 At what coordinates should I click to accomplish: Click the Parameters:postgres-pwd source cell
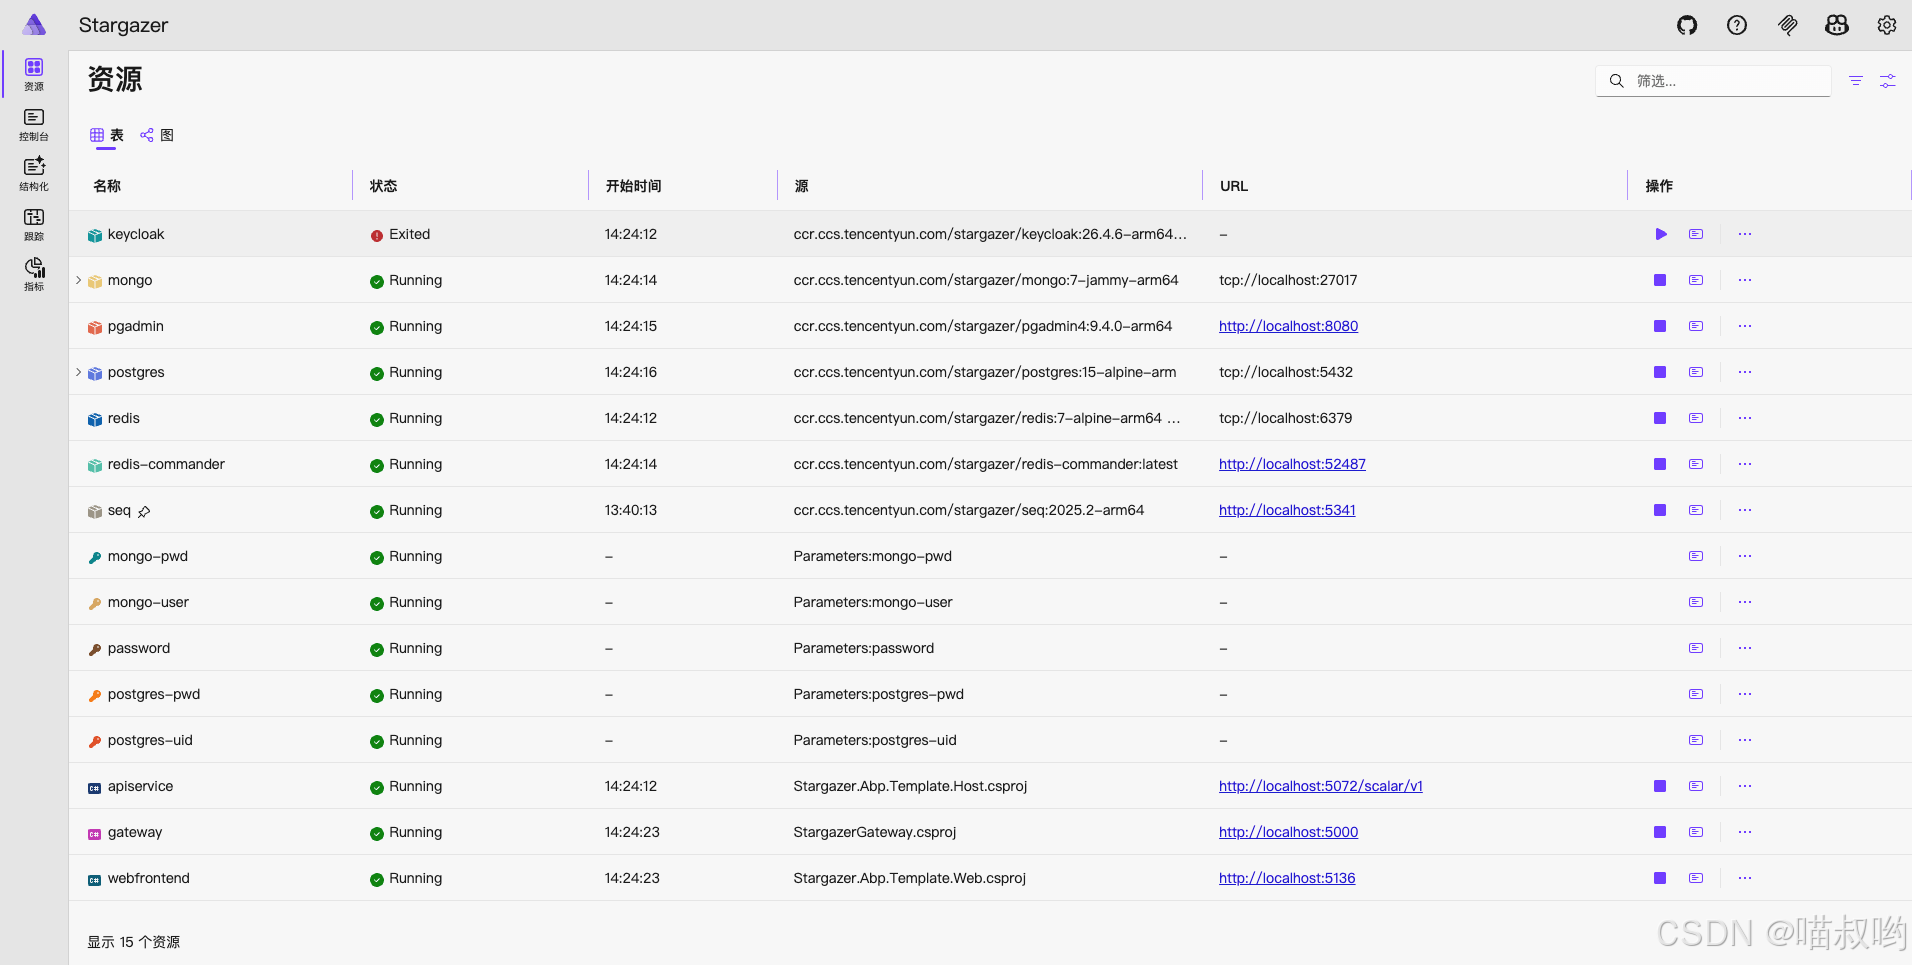pyautogui.click(x=878, y=694)
